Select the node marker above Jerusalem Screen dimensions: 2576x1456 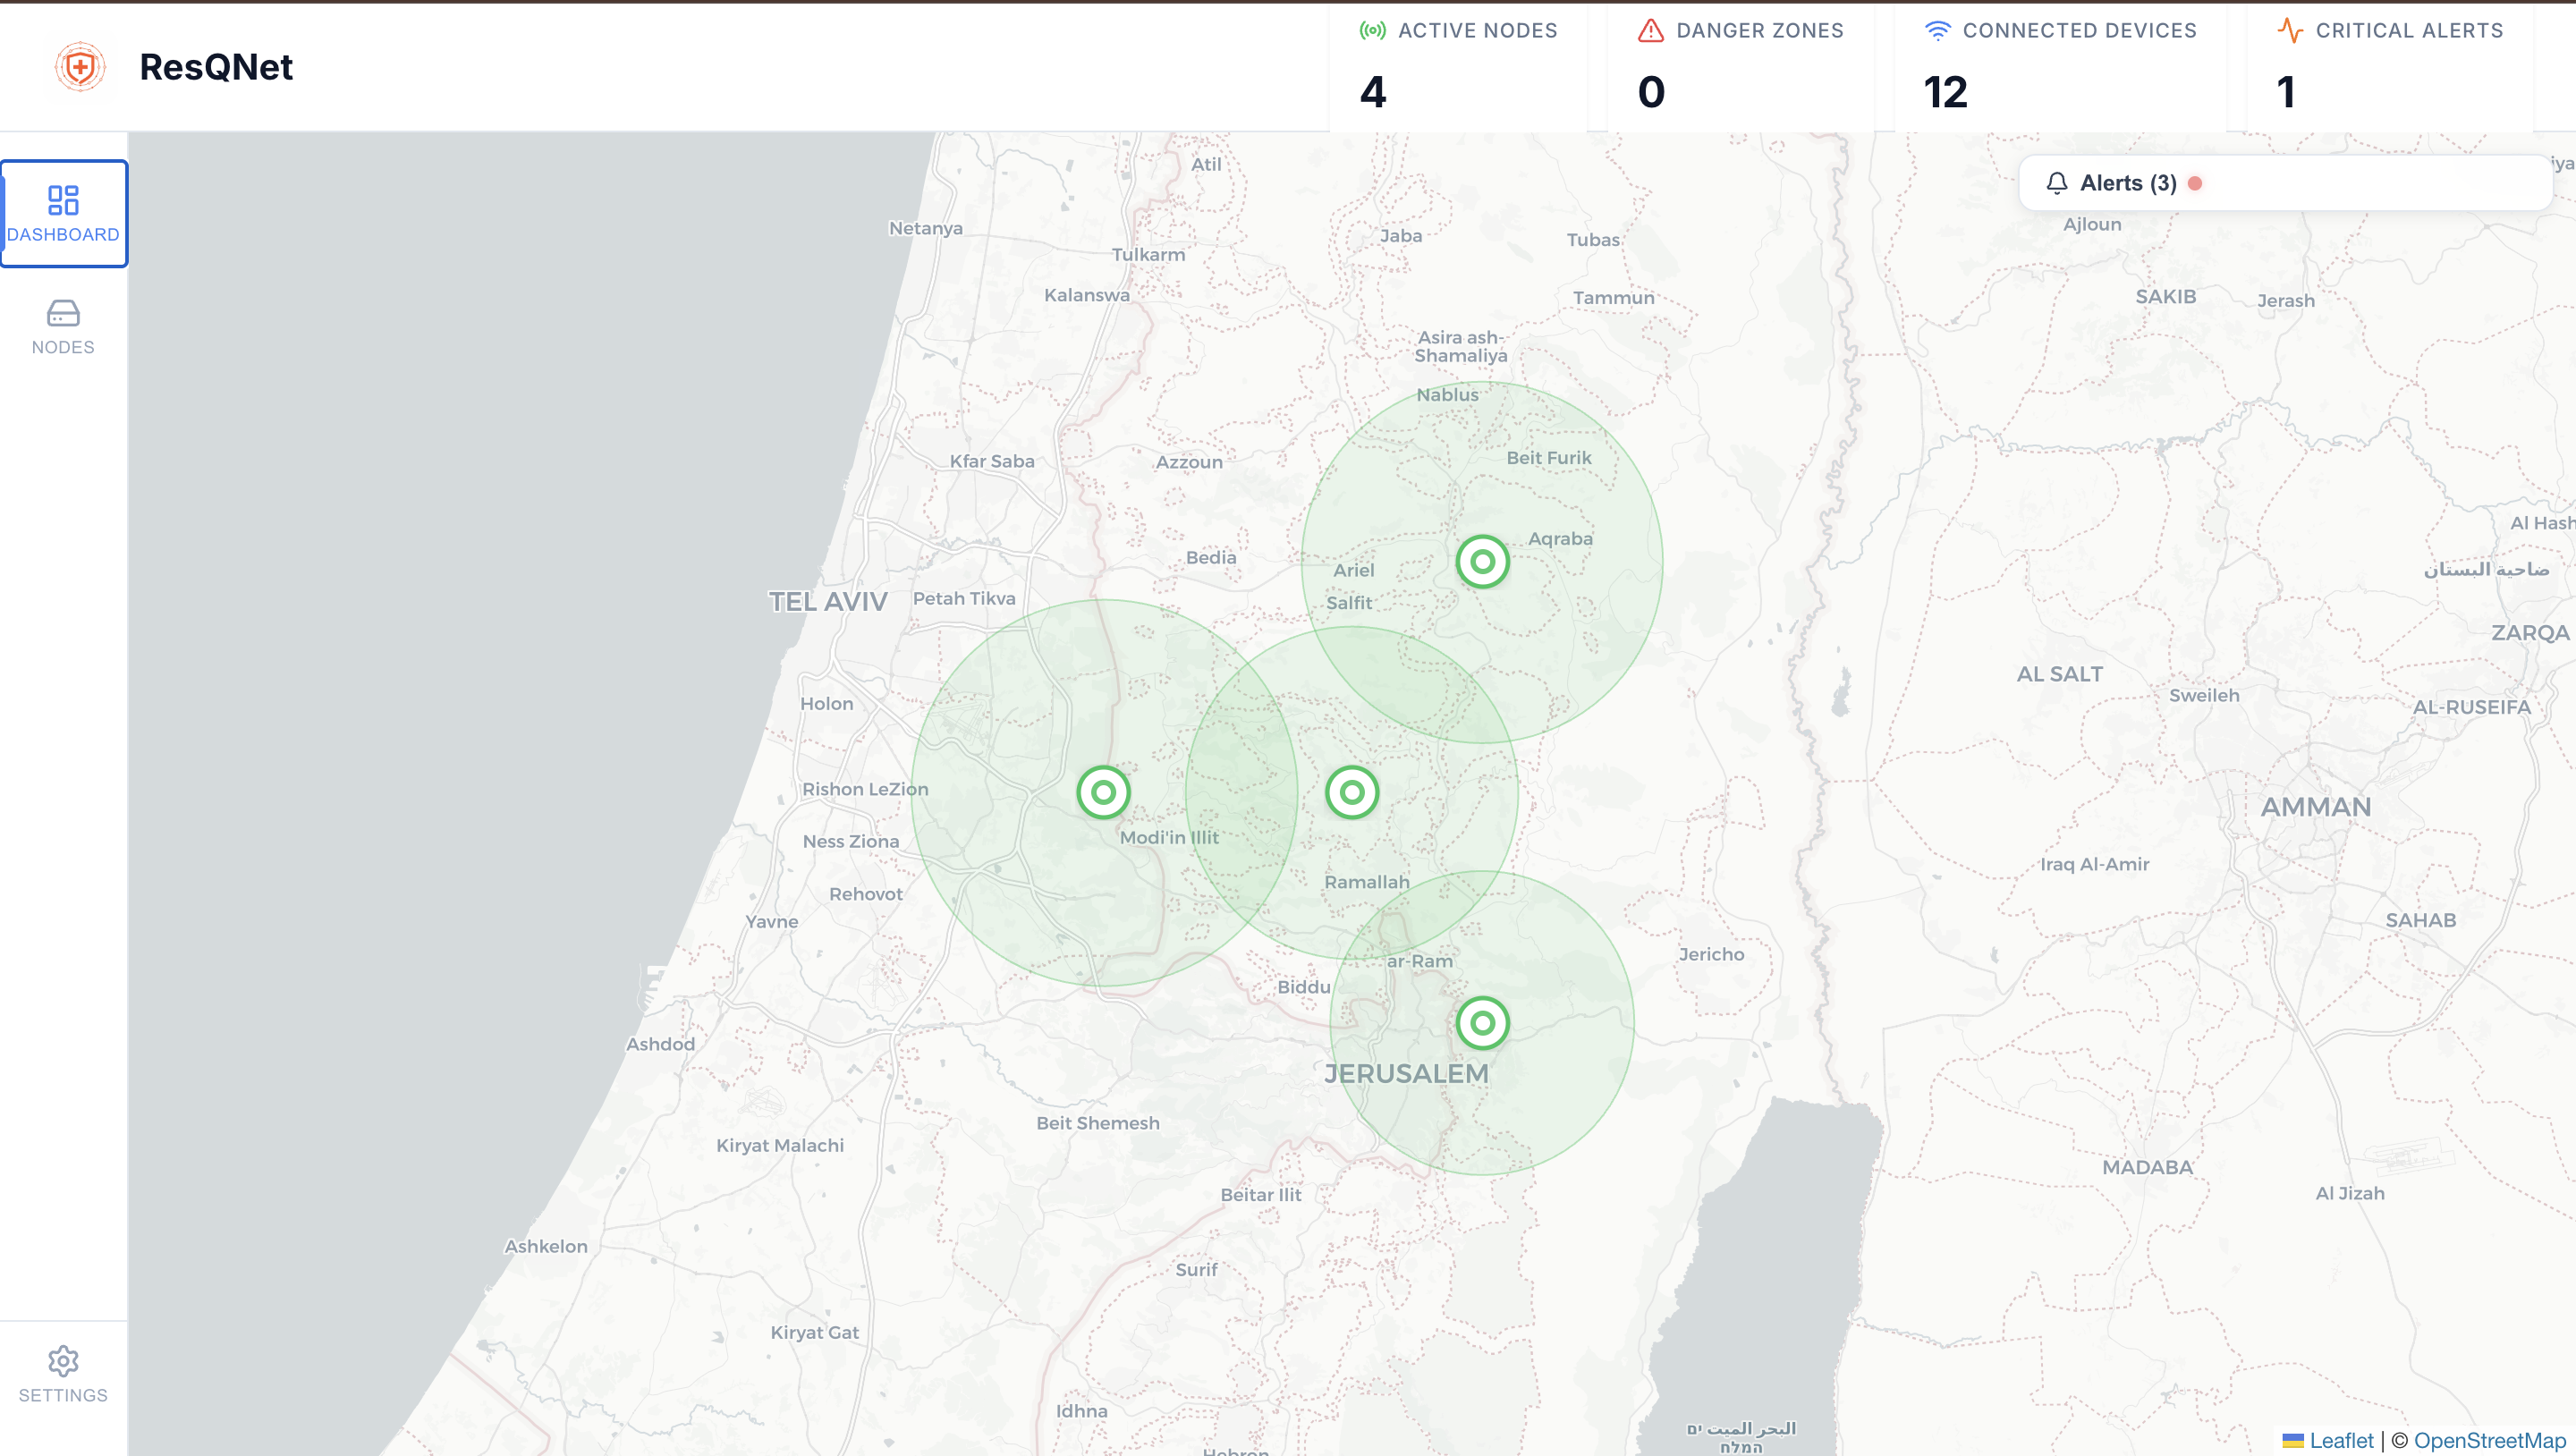1482,1023
